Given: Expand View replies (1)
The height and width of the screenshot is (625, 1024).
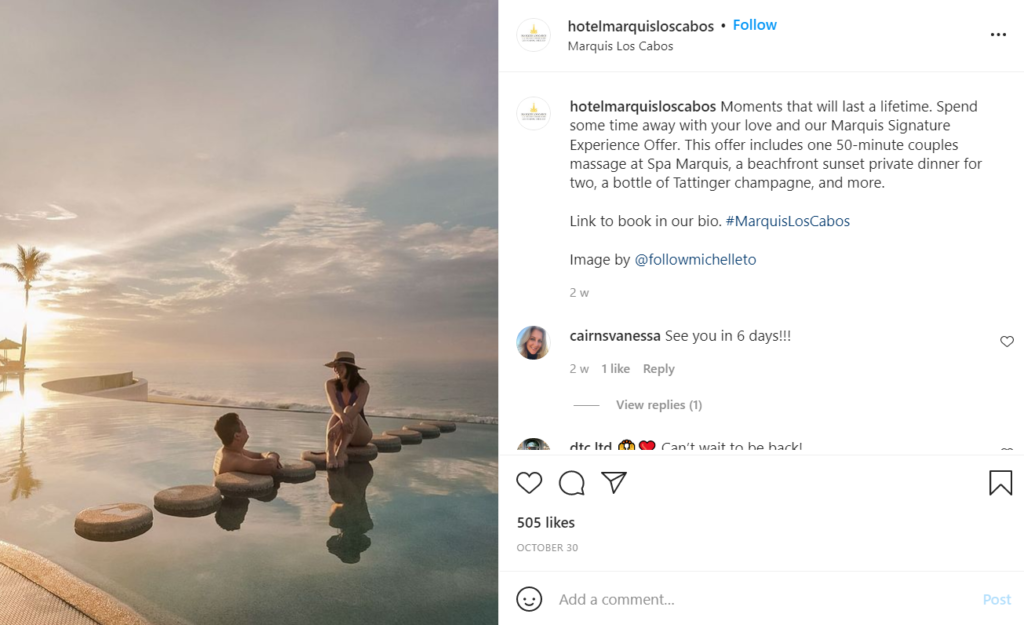Looking at the screenshot, I should tap(658, 405).
